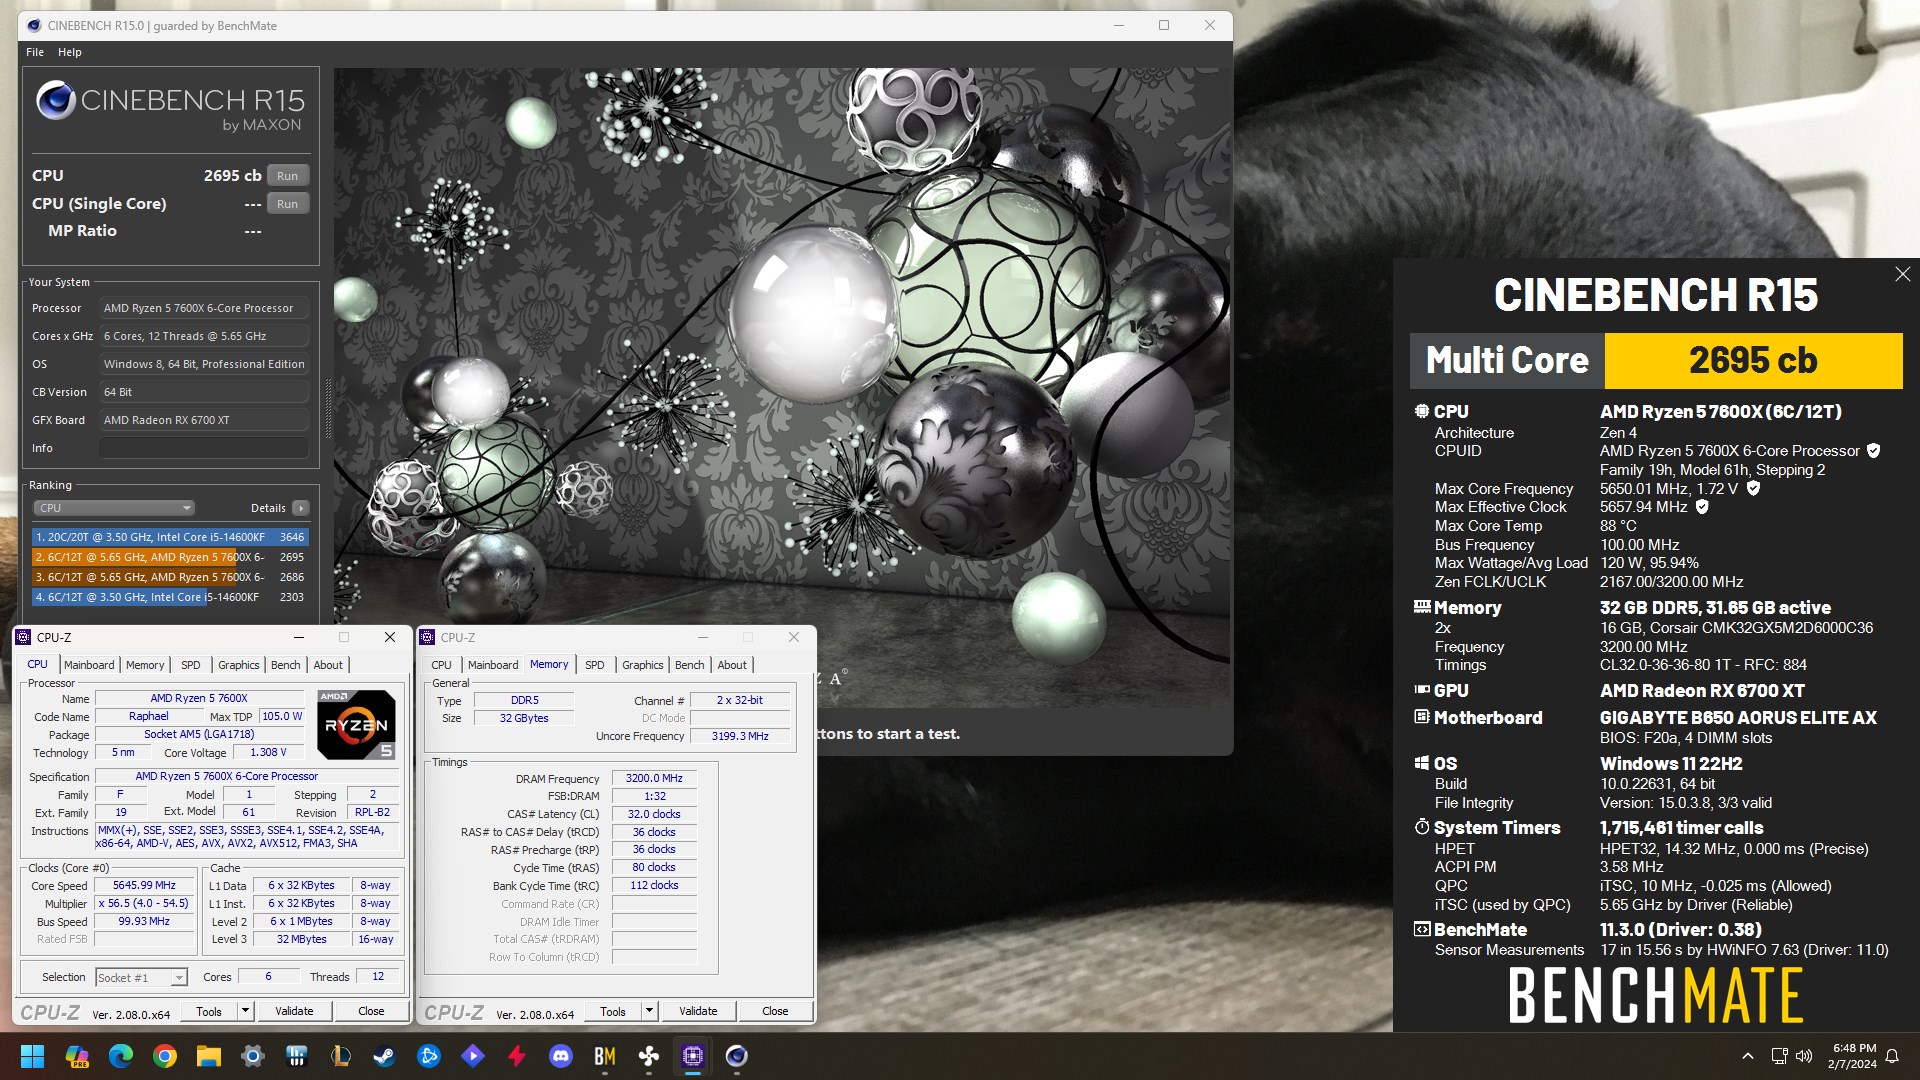This screenshot has height=1080, width=1920.
Task: Select the Ryzen 5 7600X 2686 ranking row
Action: pyautogui.click(x=170, y=577)
